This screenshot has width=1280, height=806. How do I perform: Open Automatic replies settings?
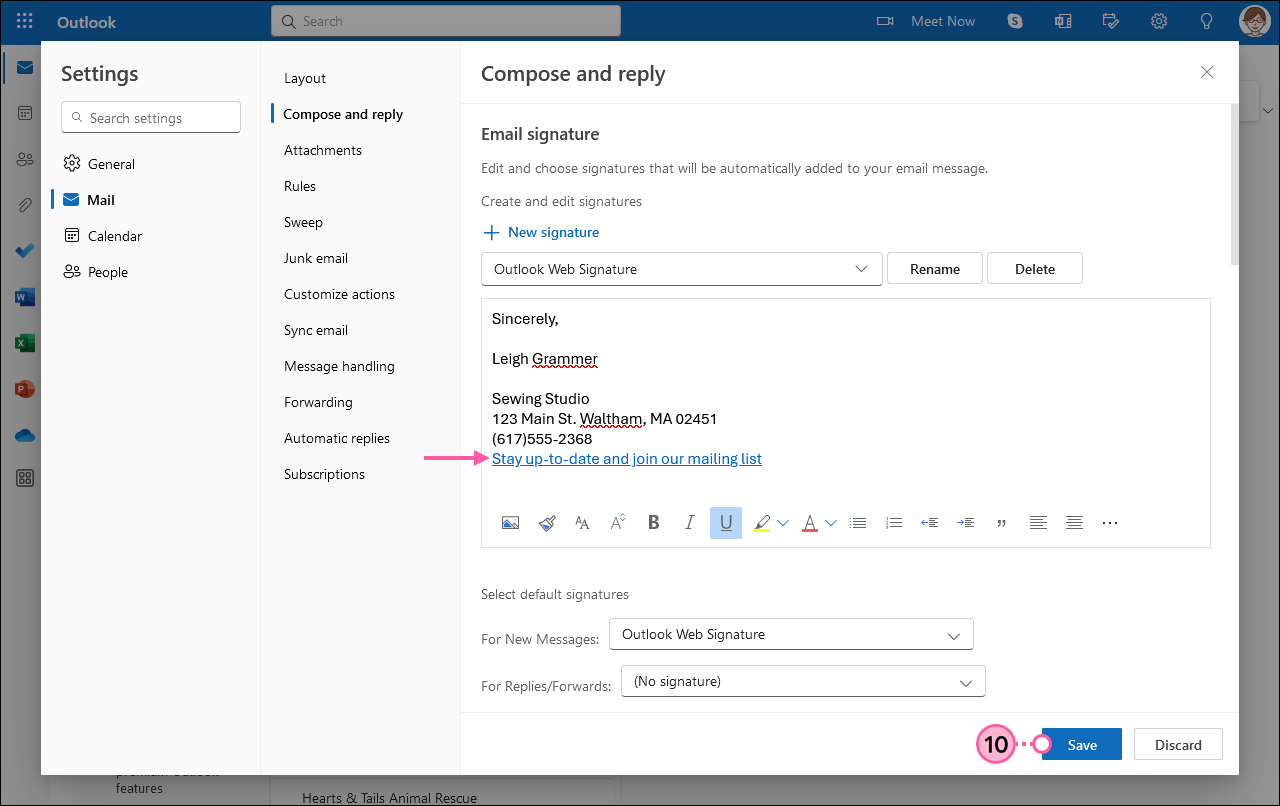pyautogui.click(x=337, y=438)
